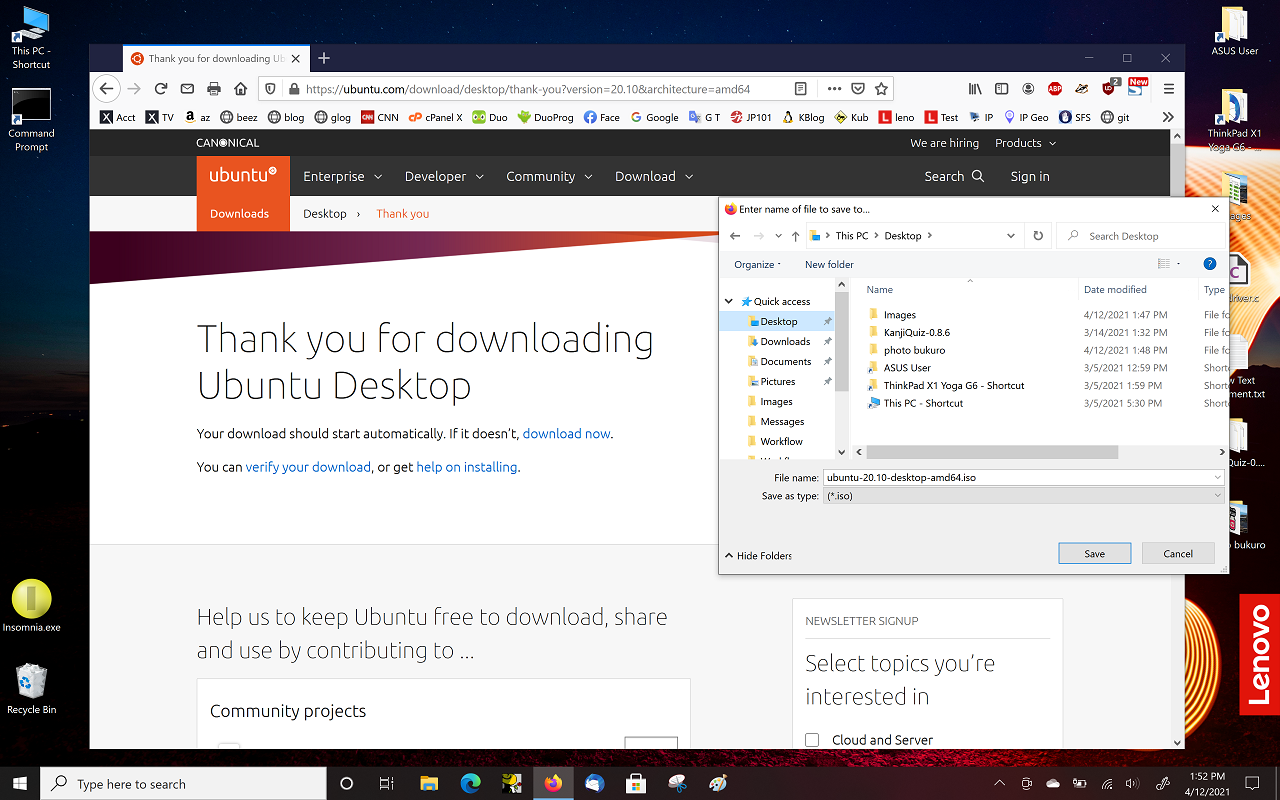Image resolution: width=1280 pixels, height=800 pixels.
Task: Click the download now link
Action: [566, 434]
